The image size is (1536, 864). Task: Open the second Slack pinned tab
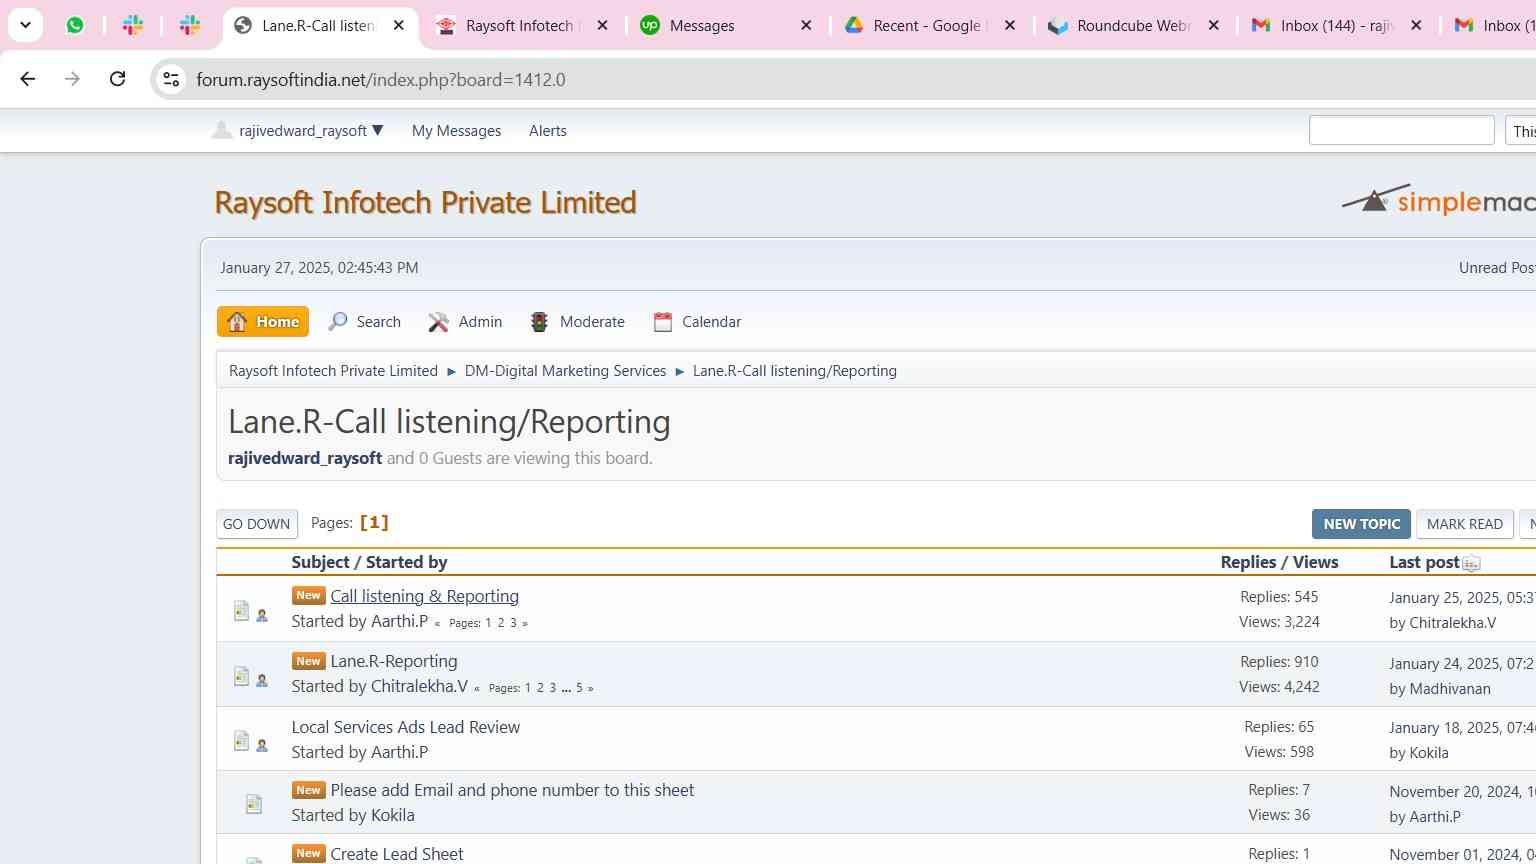tap(189, 25)
